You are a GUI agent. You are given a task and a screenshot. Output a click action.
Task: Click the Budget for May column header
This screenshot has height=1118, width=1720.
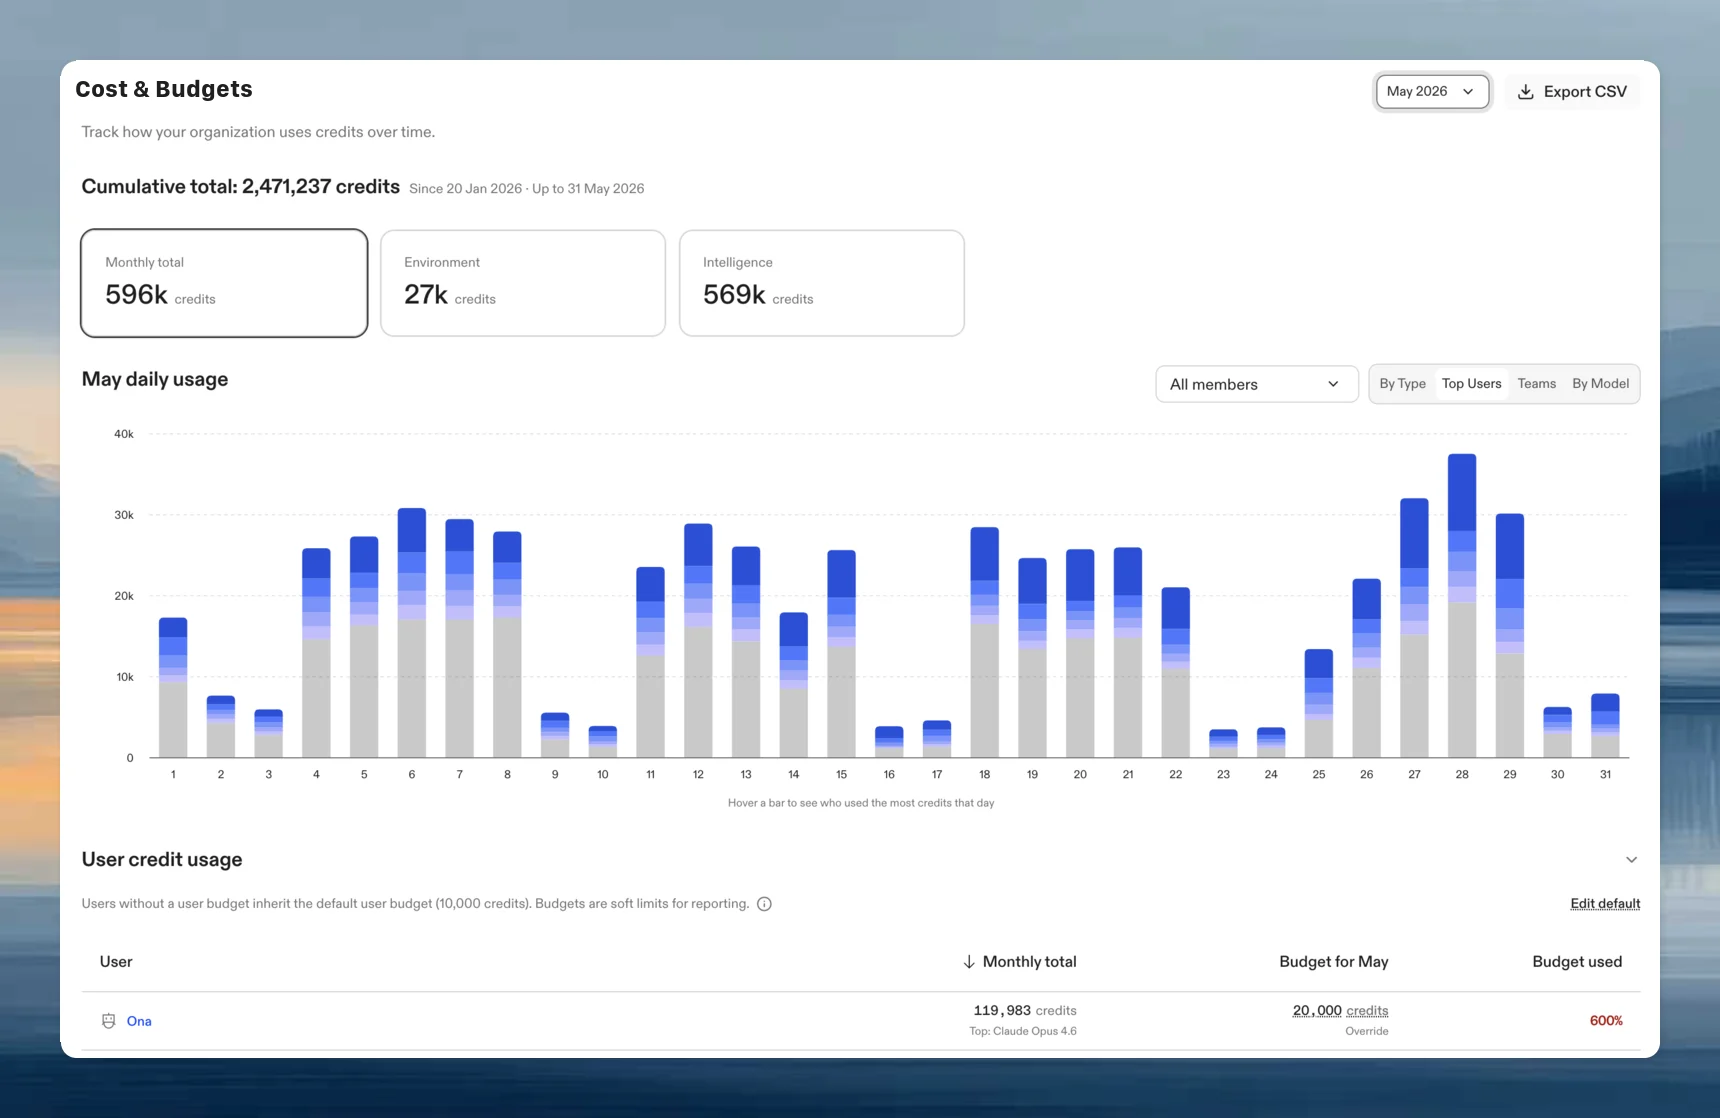click(1333, 961)
